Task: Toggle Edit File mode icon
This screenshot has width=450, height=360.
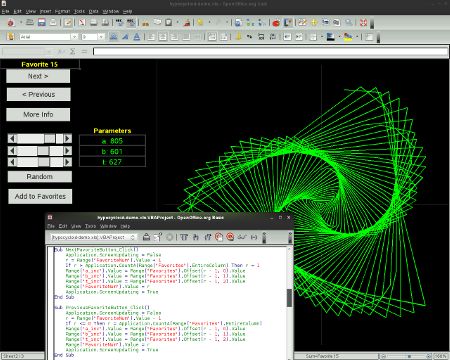Action: 68,23
